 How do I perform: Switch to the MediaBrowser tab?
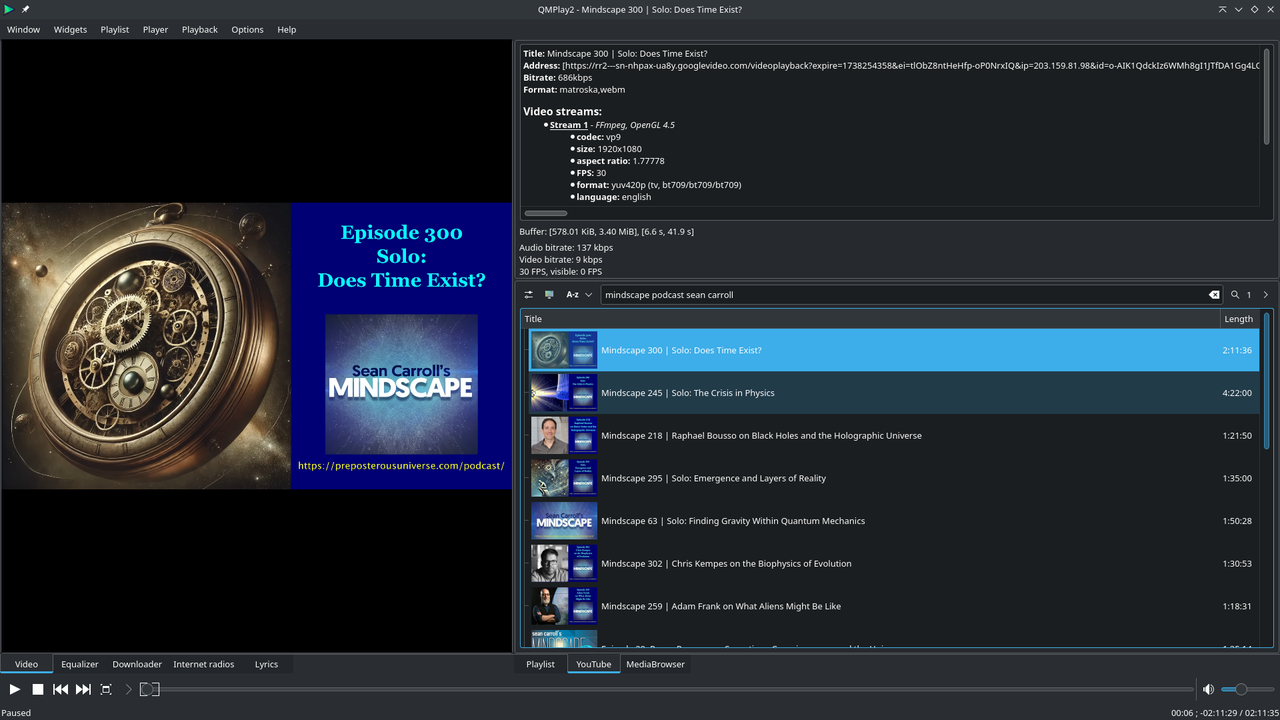[x=656, y=664]
